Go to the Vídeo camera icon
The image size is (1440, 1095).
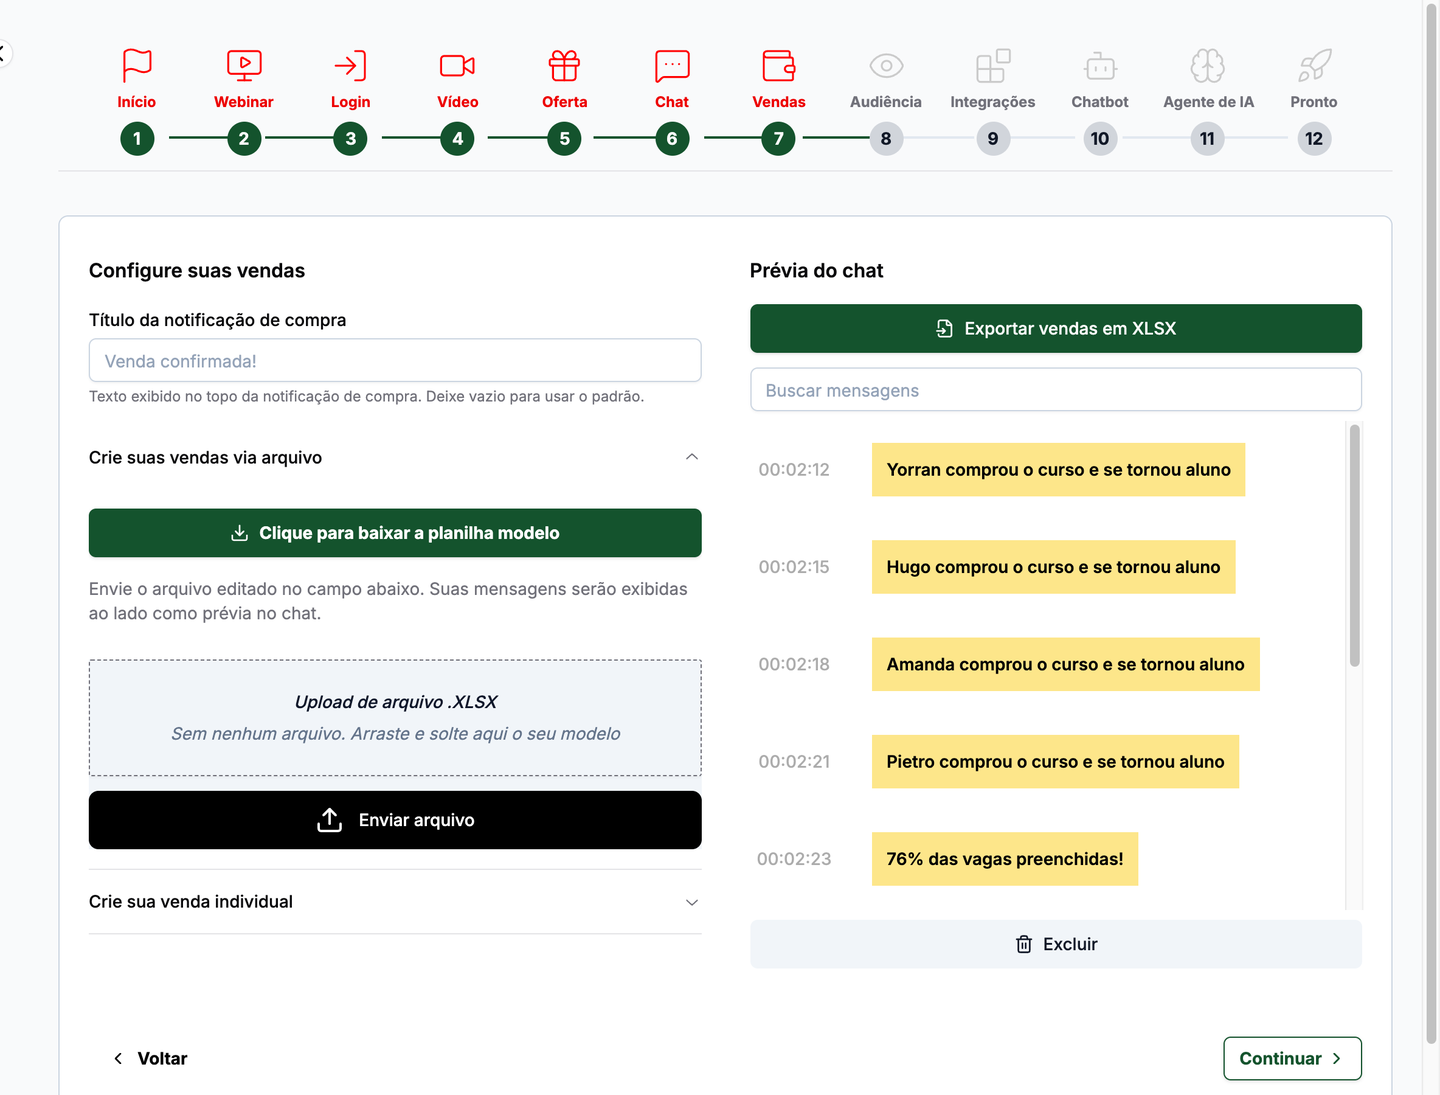(x=457, y=66)
